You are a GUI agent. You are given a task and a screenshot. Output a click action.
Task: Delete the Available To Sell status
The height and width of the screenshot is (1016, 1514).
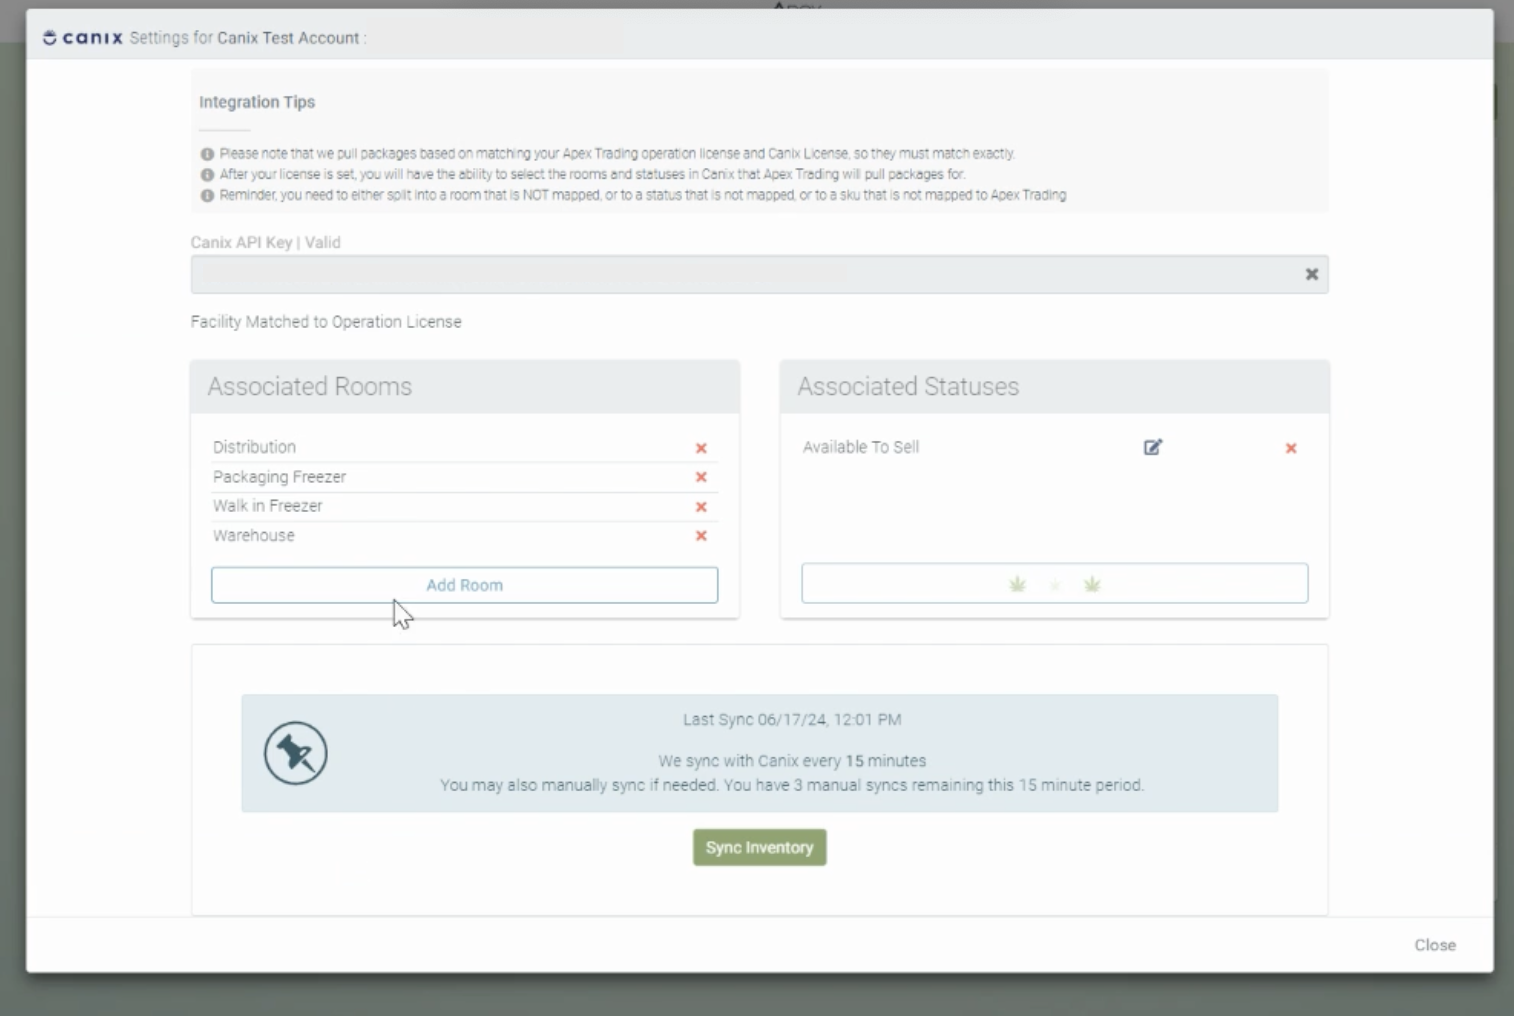click(1291, 448)
